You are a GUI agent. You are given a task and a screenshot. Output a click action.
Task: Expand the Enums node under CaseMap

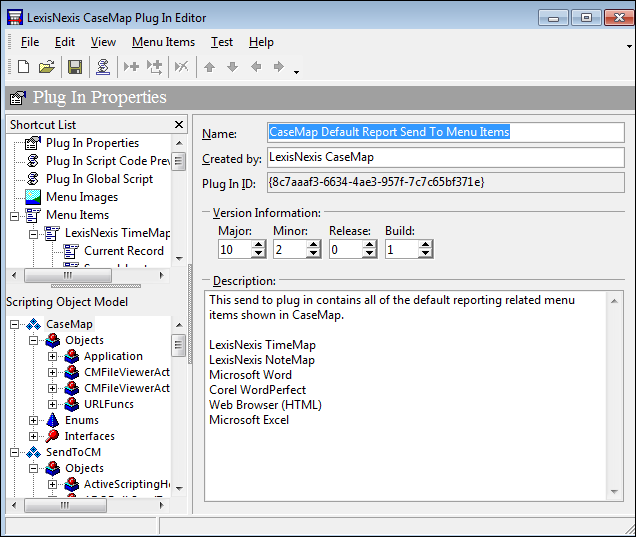click(34, 421)
